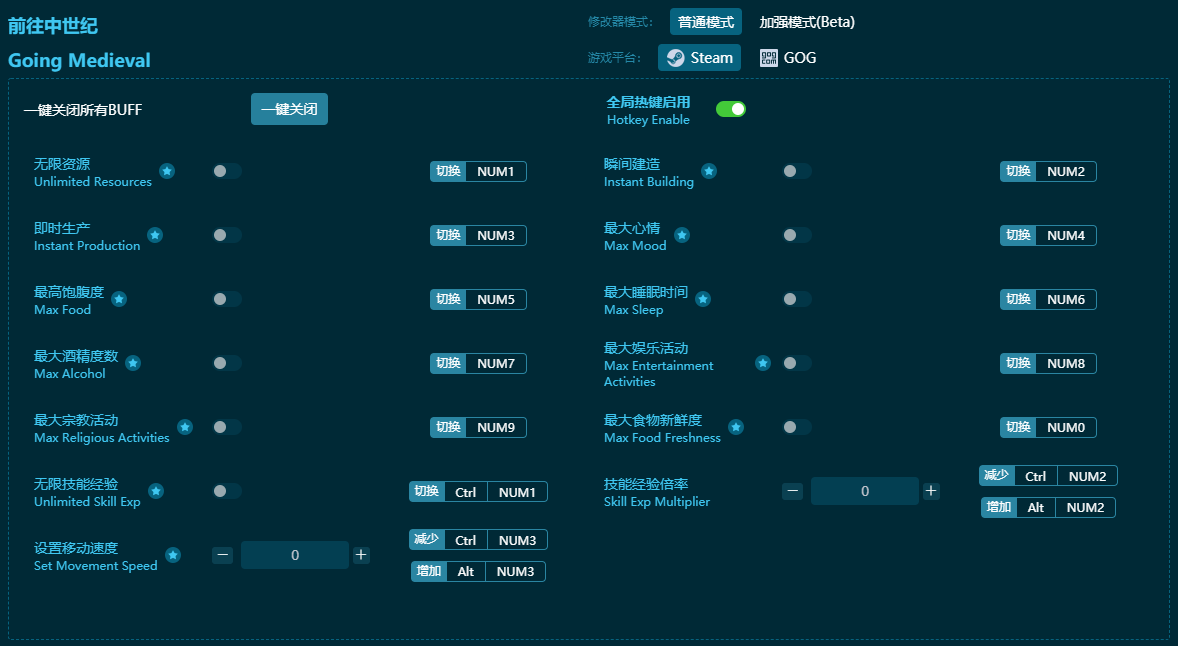Viewport: 1178px width, 646px height.
Task: Click 切换 hotkey button for NUM2
Action: 1018,171
